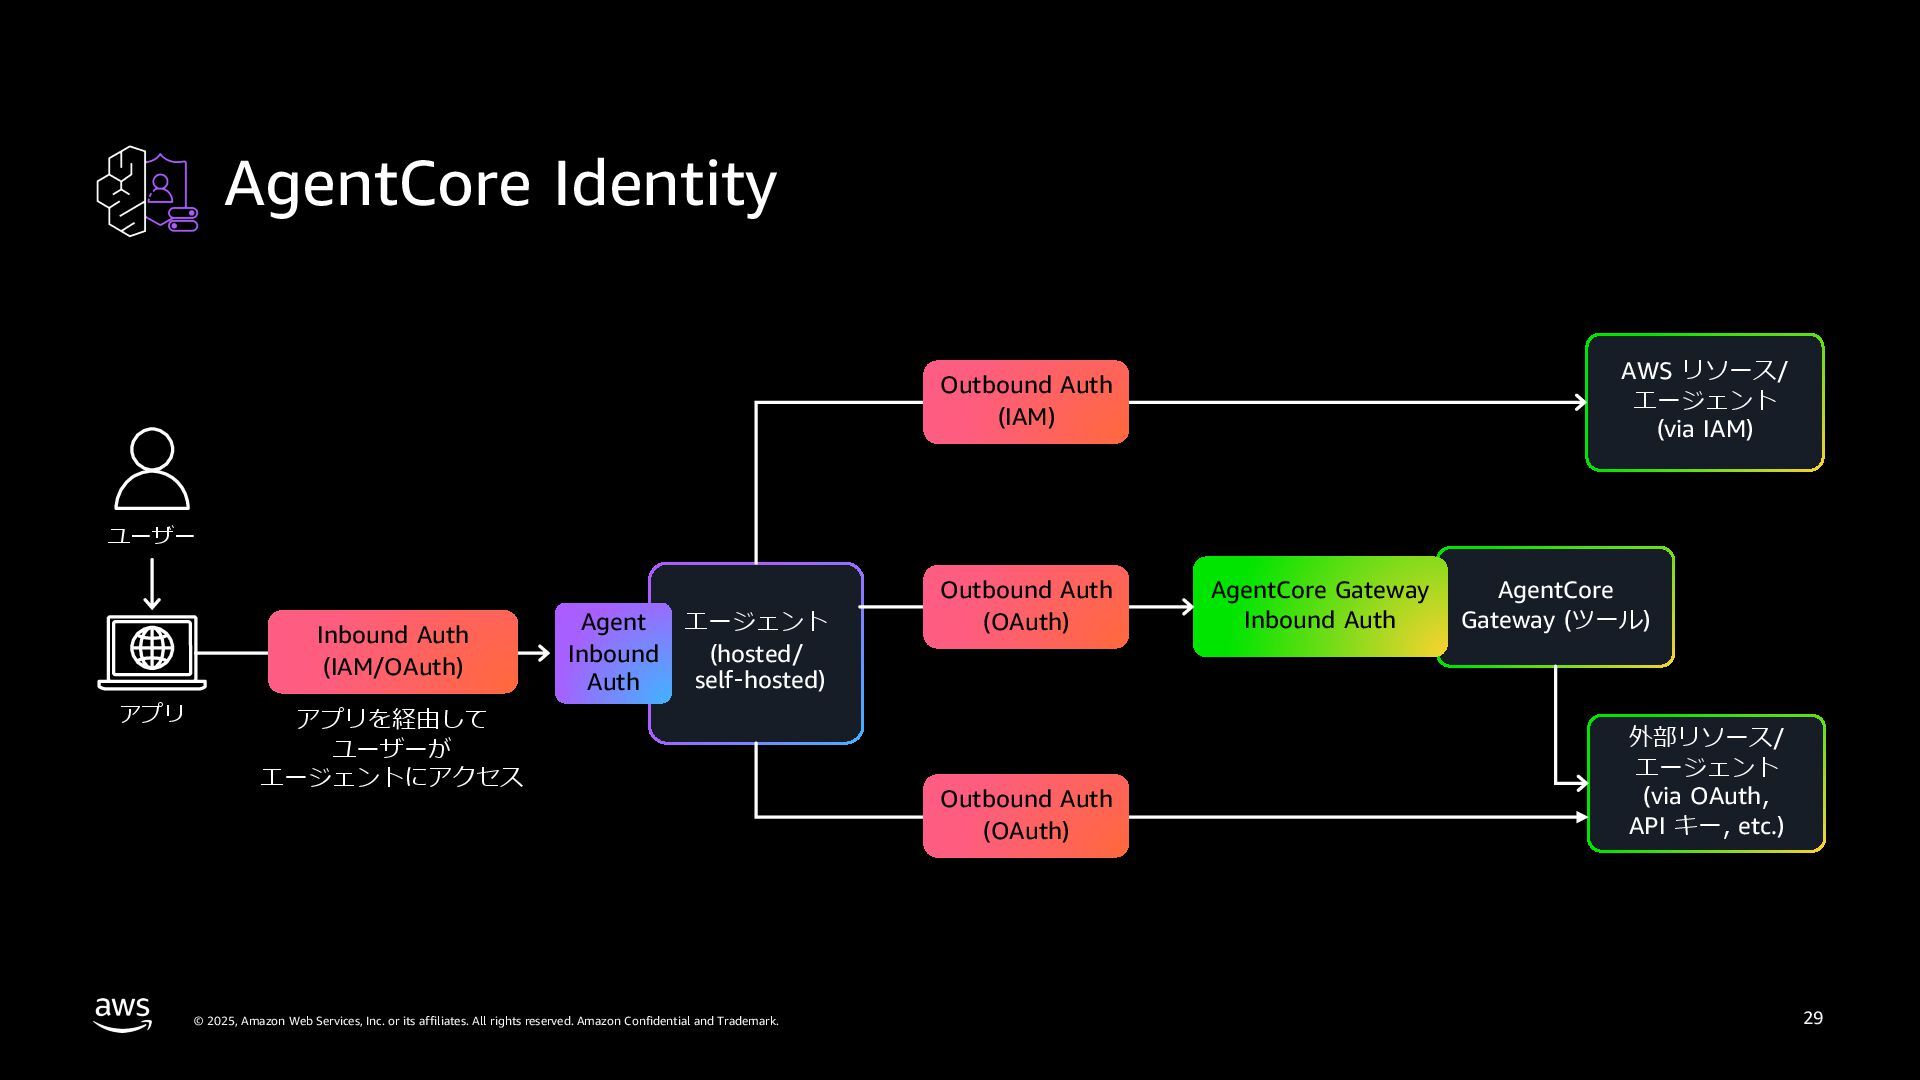Click the エージェント hosted/self-hosted box
Screen dimensions: 1920x1080
(762, 652)
